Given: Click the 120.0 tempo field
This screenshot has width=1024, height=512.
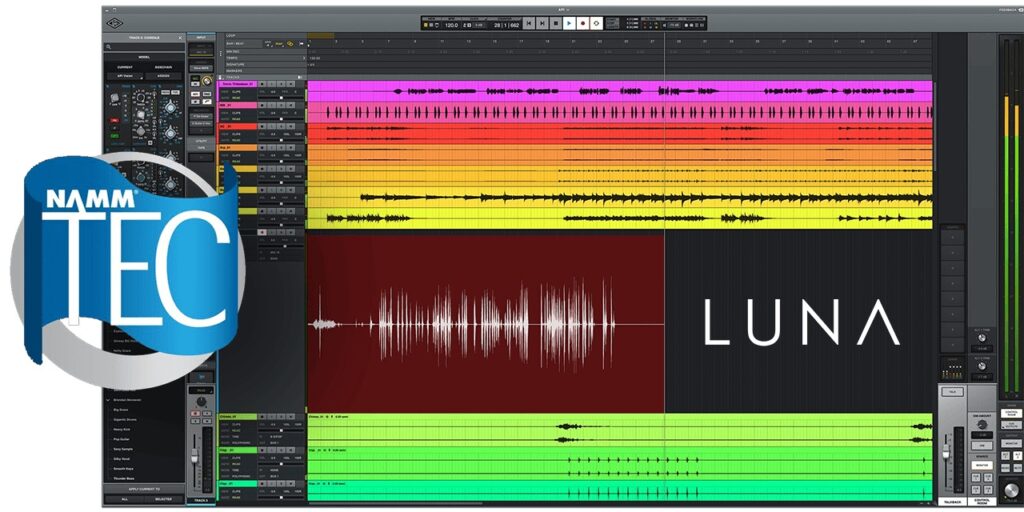Looking at the screenshot, I should click(x=451, y=25).
